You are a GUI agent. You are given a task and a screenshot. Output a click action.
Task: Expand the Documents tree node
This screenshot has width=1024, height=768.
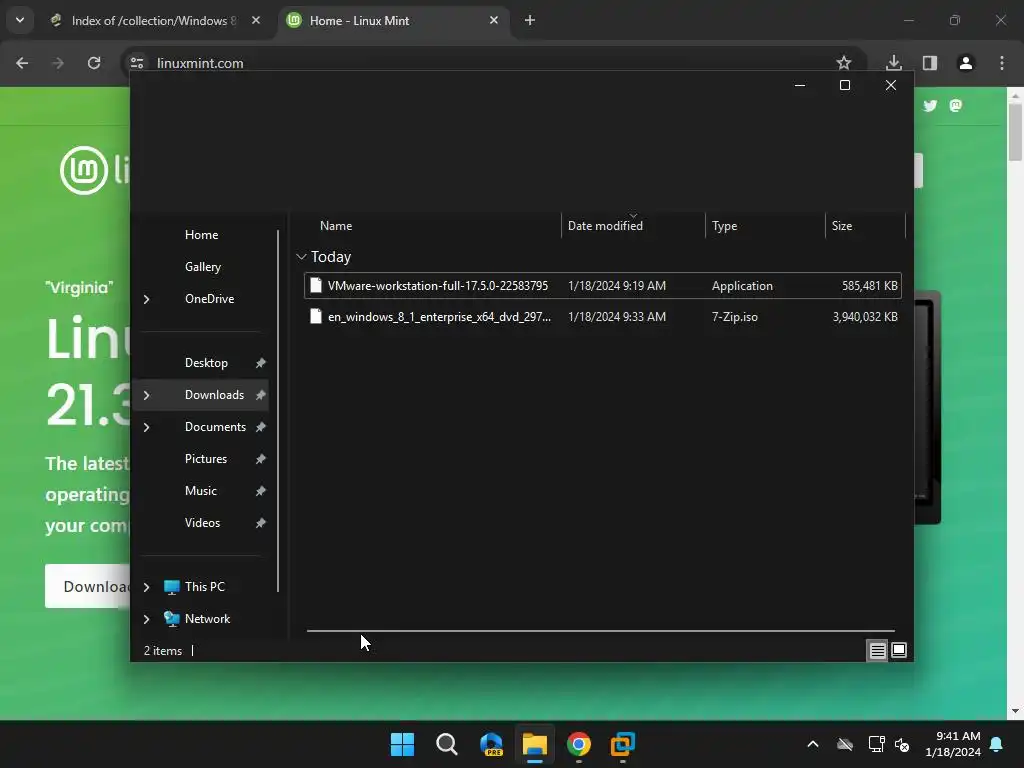pos(146,427)
